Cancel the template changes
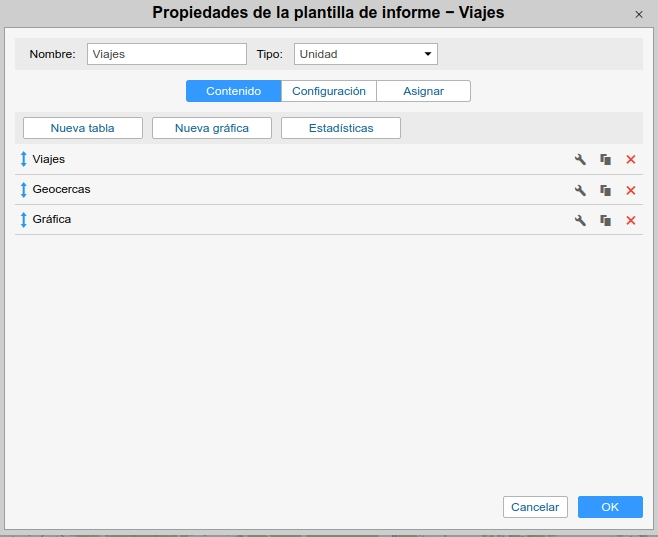The height and width of the screenshot is (537, 658). [535, 507]
